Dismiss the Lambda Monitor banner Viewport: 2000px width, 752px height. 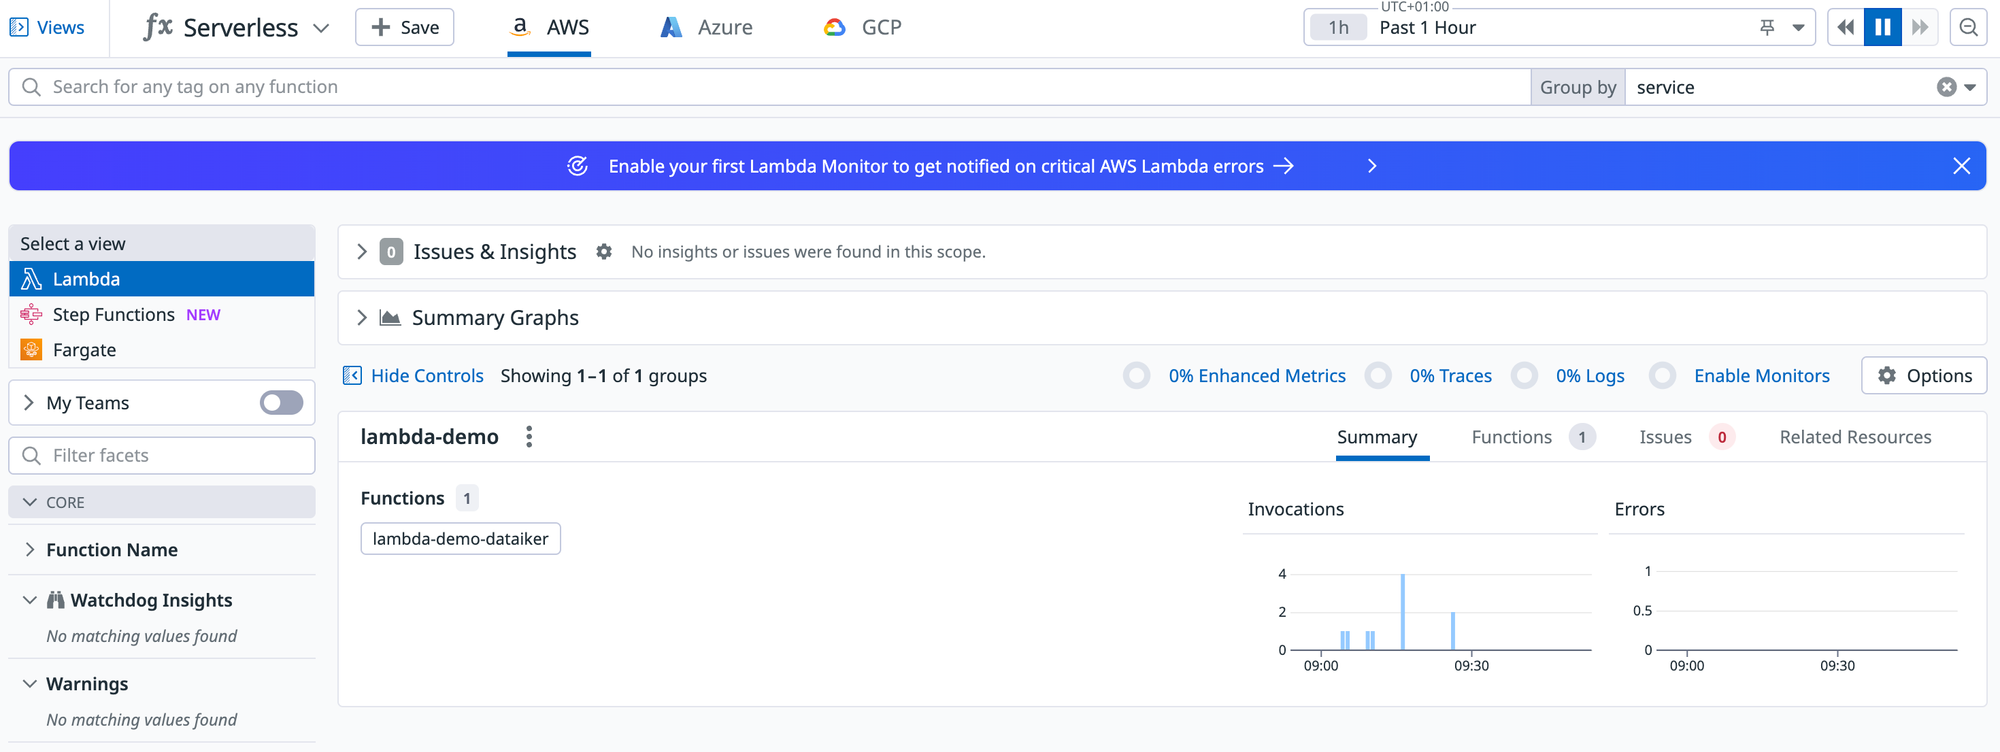click(1961, 166)
